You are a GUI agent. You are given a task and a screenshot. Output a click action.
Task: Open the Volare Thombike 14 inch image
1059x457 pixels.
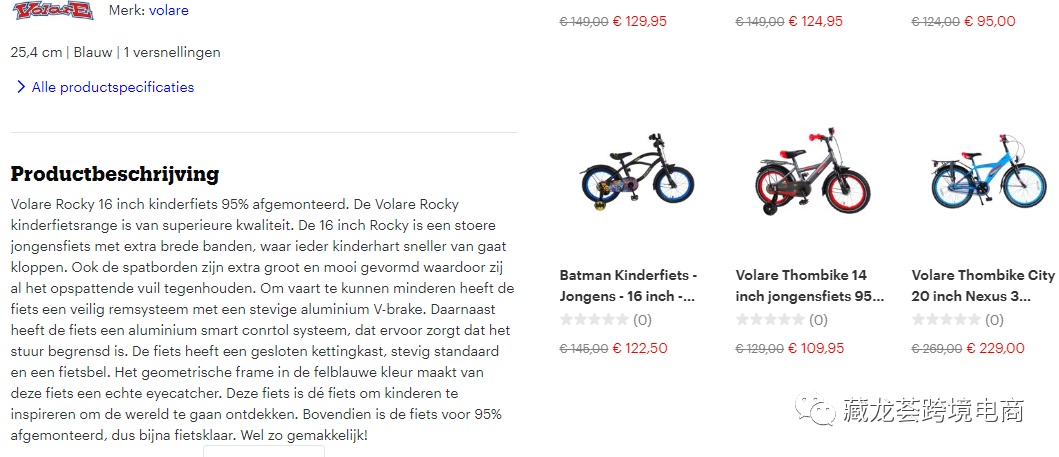click(812, 176)
